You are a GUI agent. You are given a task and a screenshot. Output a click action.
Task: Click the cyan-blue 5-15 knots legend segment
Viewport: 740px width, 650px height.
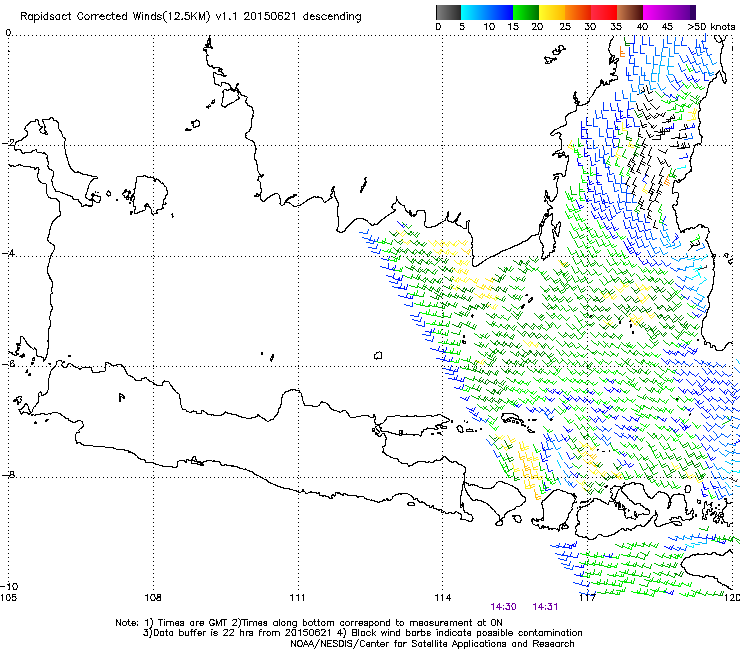click(487, 12)
